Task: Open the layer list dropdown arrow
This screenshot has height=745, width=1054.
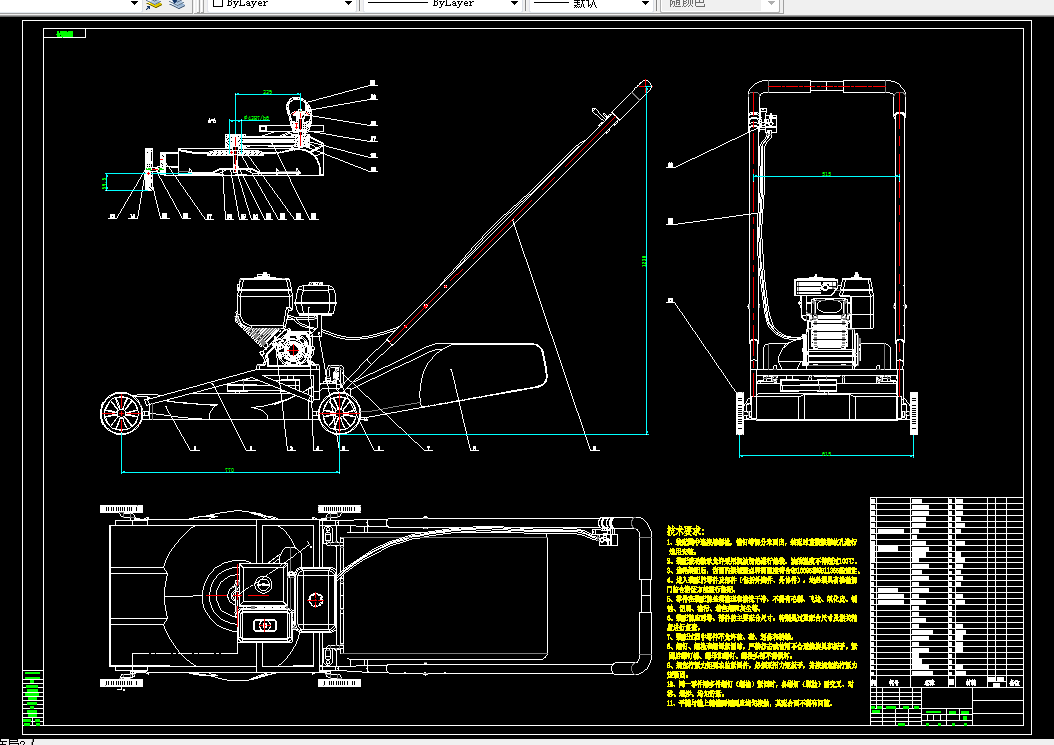Action: [x=134, y=4]
